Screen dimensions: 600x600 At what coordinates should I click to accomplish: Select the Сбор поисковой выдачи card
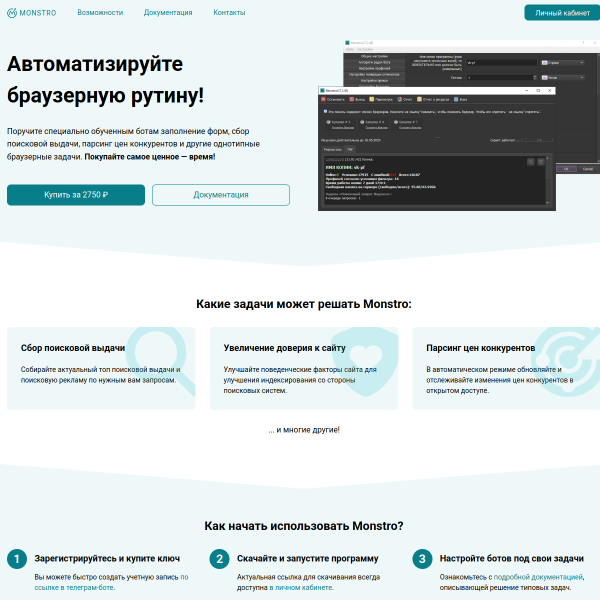101,368
